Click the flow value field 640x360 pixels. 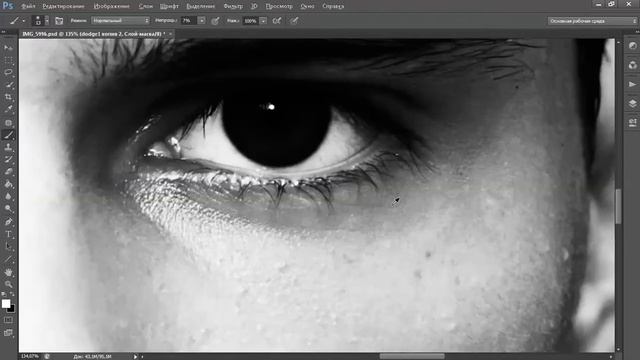click(x=250, y=20)
